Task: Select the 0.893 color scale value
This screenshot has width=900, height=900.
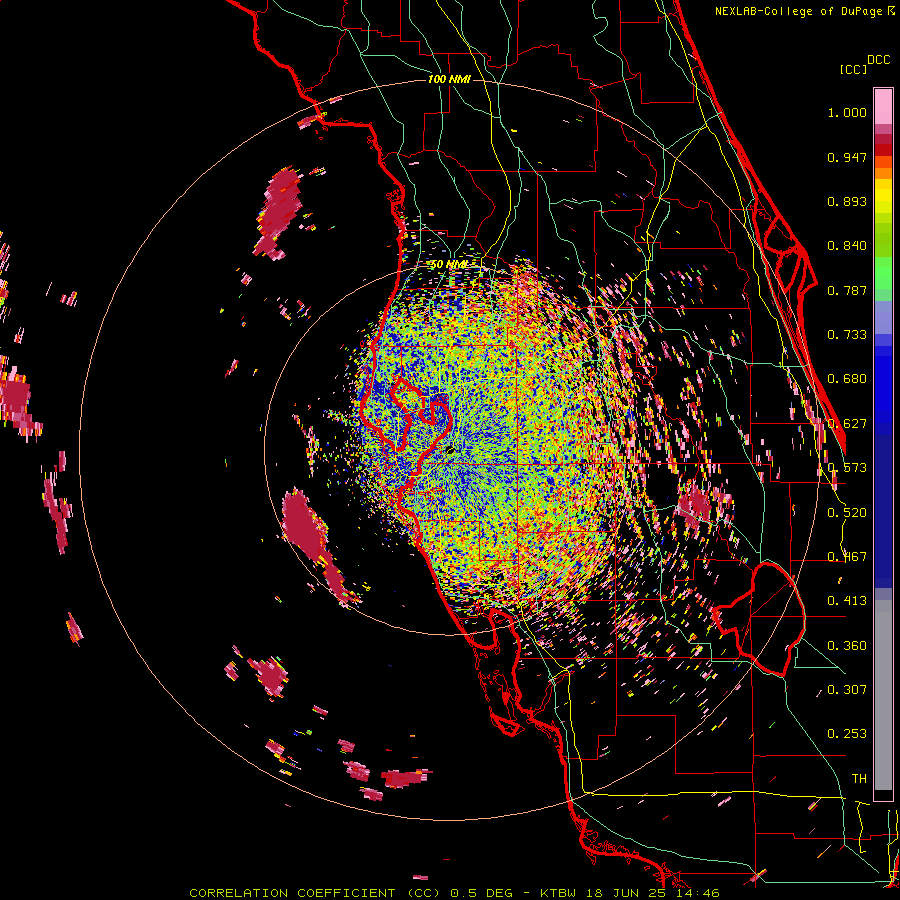Action: (x=847, y=201)
